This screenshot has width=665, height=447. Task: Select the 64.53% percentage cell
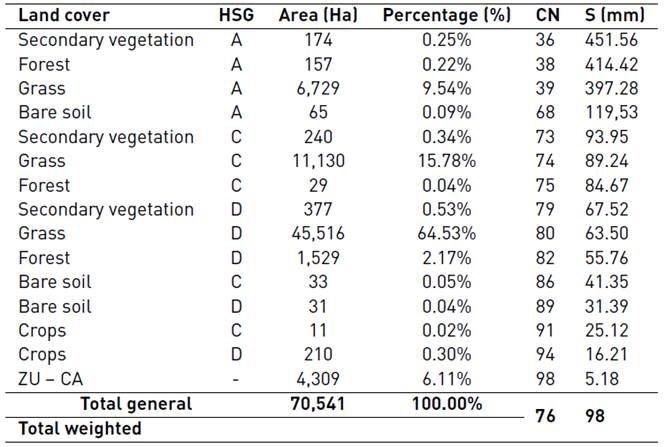[x=446, y=234]
